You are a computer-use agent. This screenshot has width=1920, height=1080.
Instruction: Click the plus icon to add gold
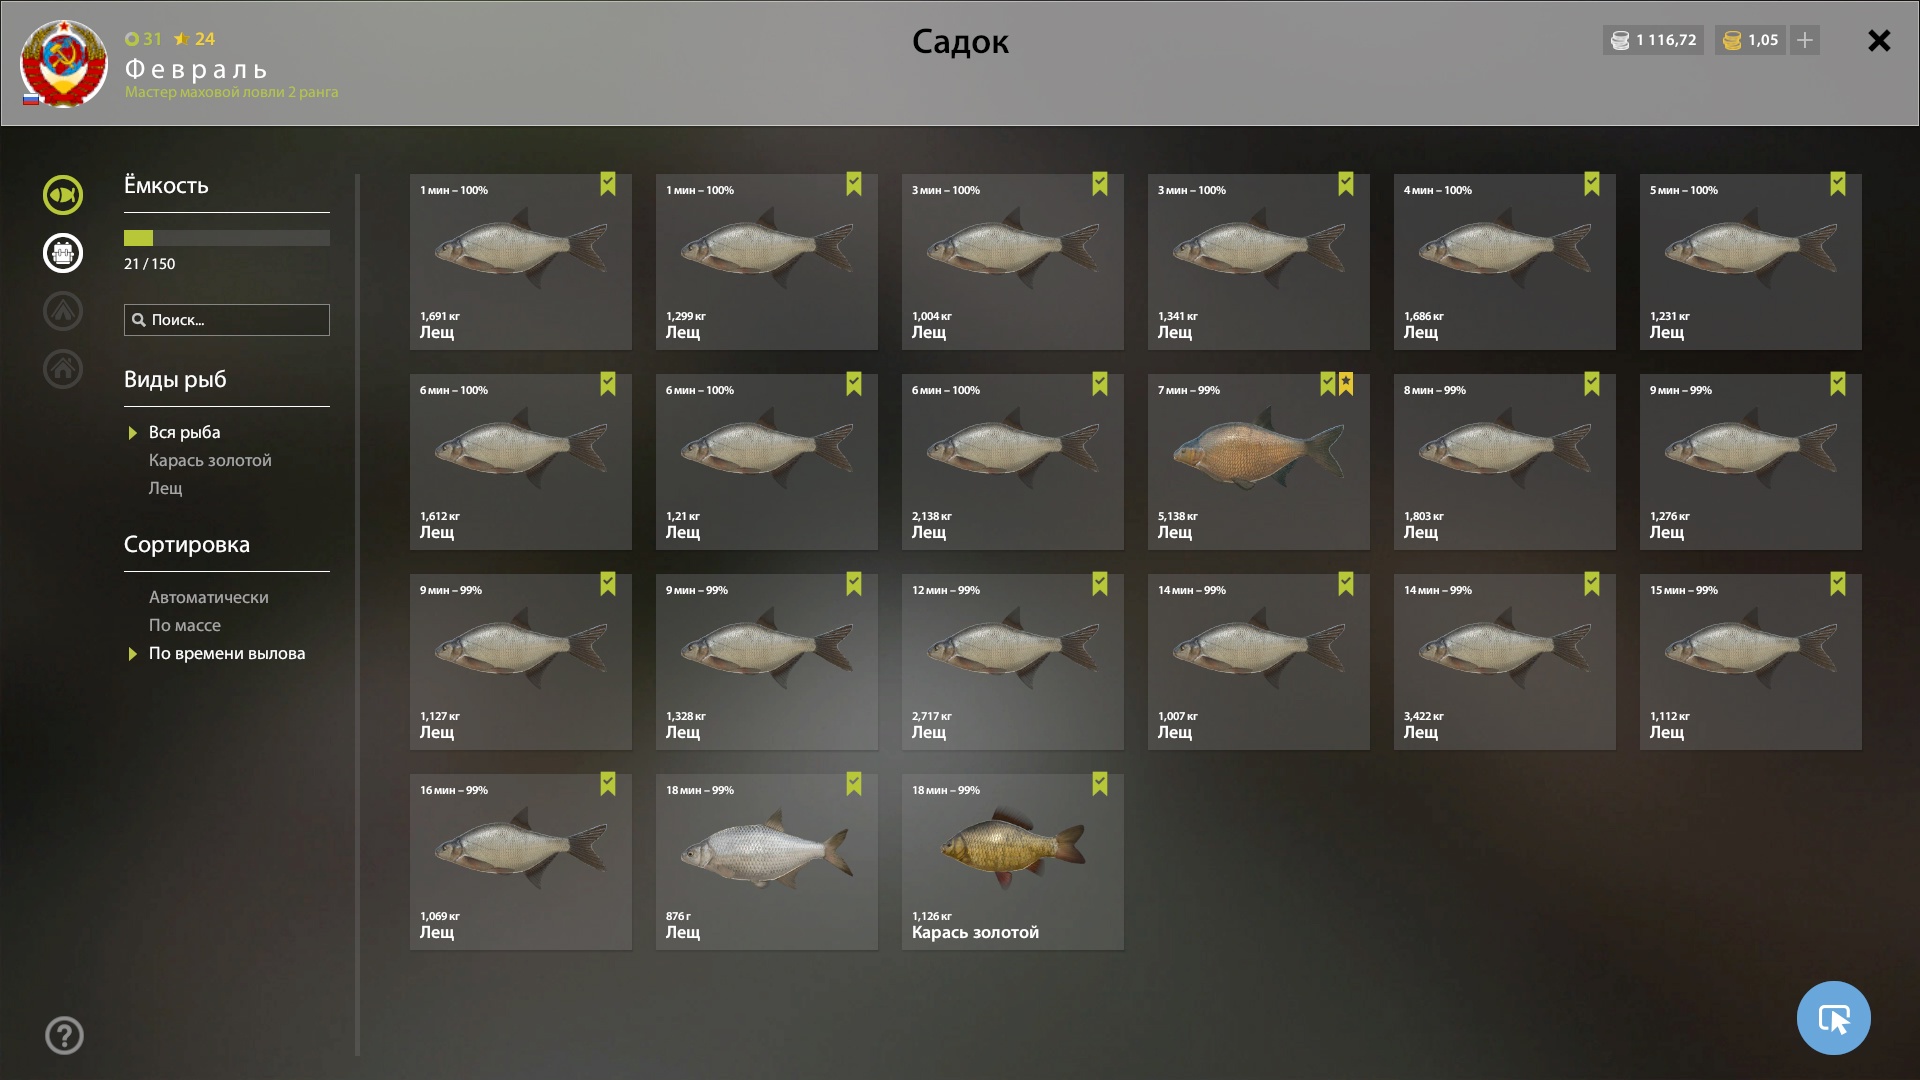(x=1805, y=40)
